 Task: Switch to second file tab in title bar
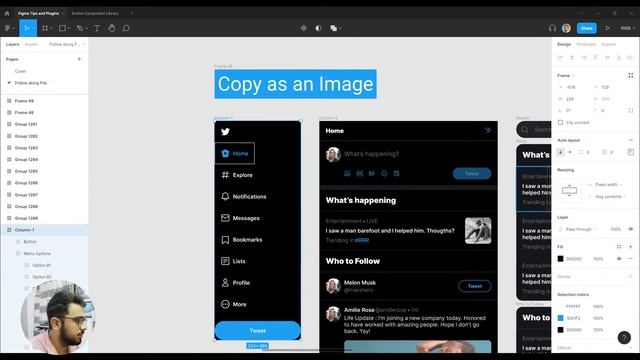point(95,13)
